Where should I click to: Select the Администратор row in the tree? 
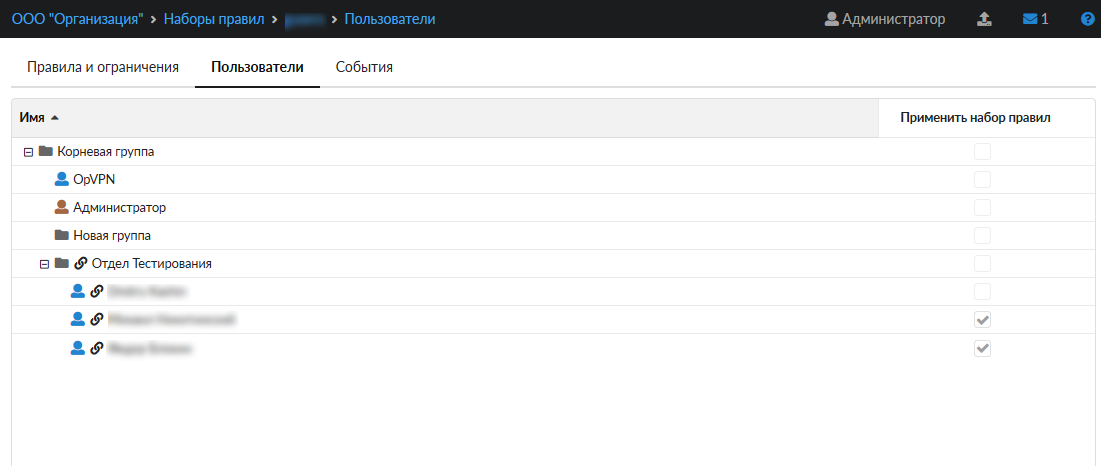click(x=120, y=208)
